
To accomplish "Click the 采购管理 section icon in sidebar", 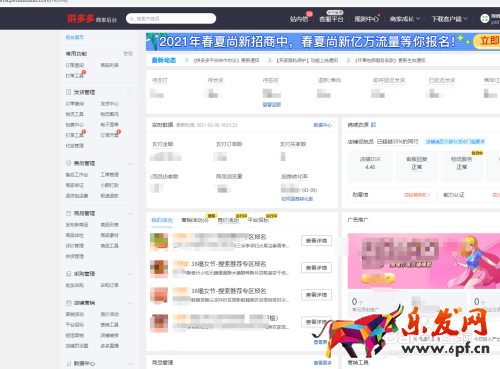I will pos(69,274).
